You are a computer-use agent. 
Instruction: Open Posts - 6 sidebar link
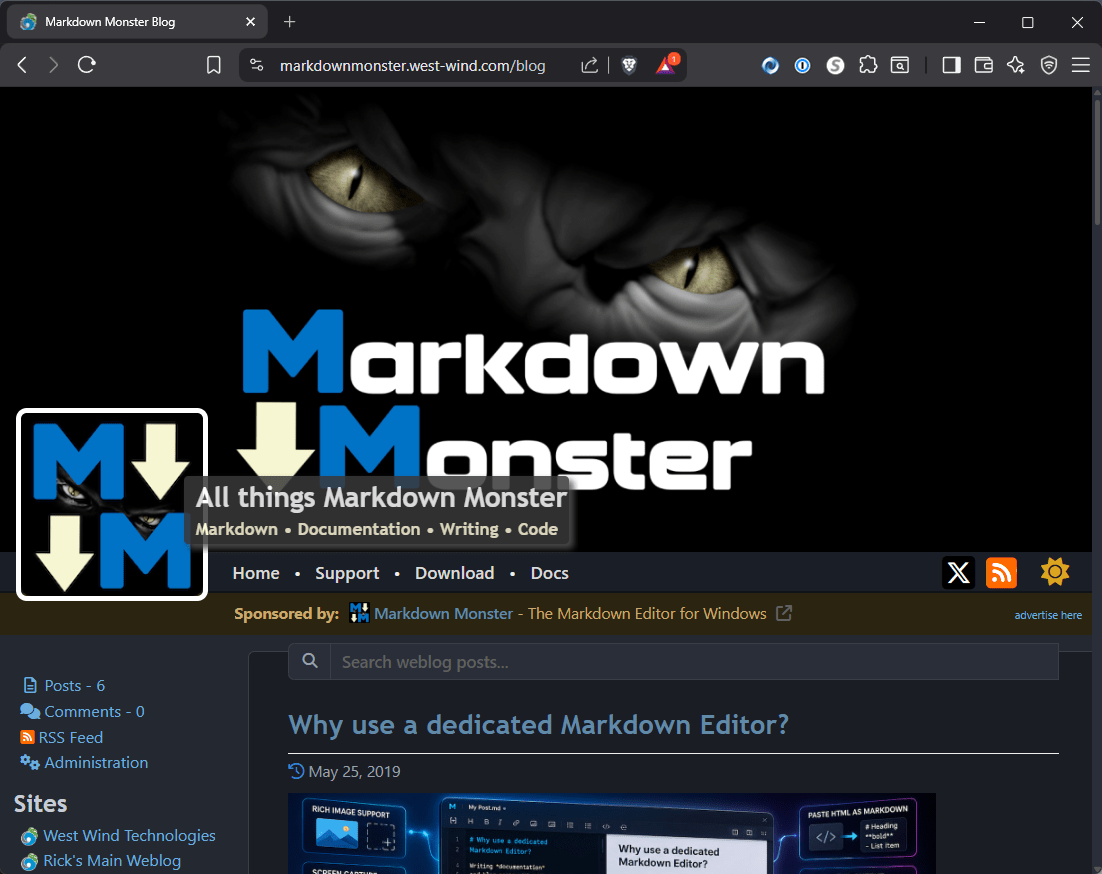click(x=74, y=686)
